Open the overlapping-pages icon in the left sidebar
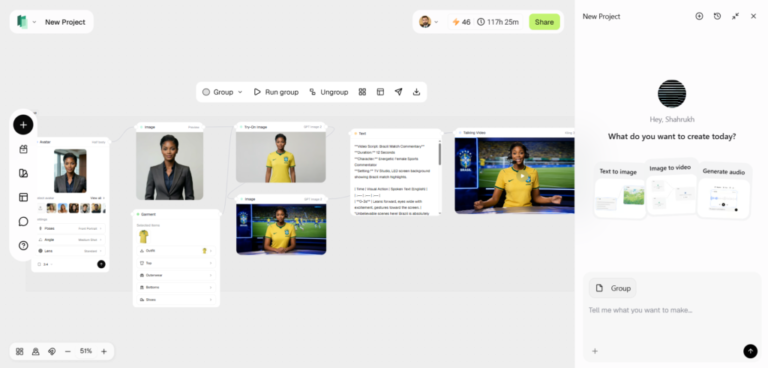The width and height of the screenshot is (768, 368). (x=23, y=173)
